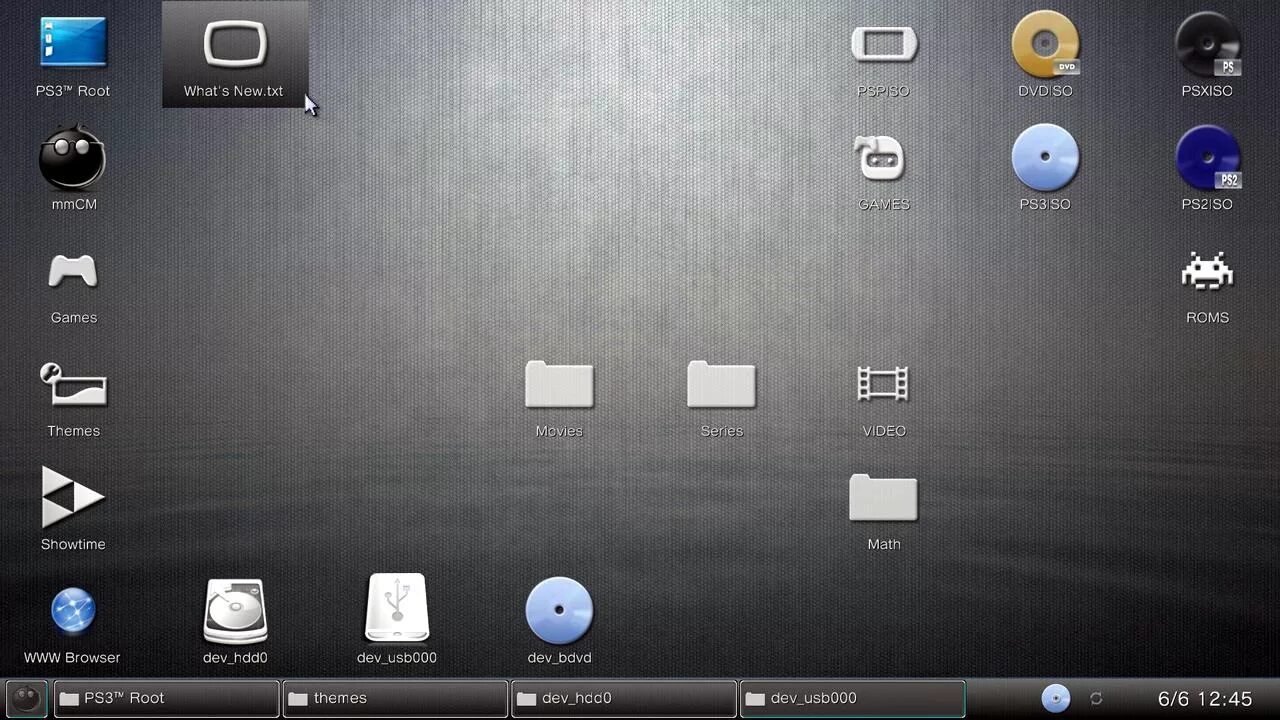Screen dimensions: 1280x720
Task: Launch the mmCM bomb icon
Action: point(73,157)
